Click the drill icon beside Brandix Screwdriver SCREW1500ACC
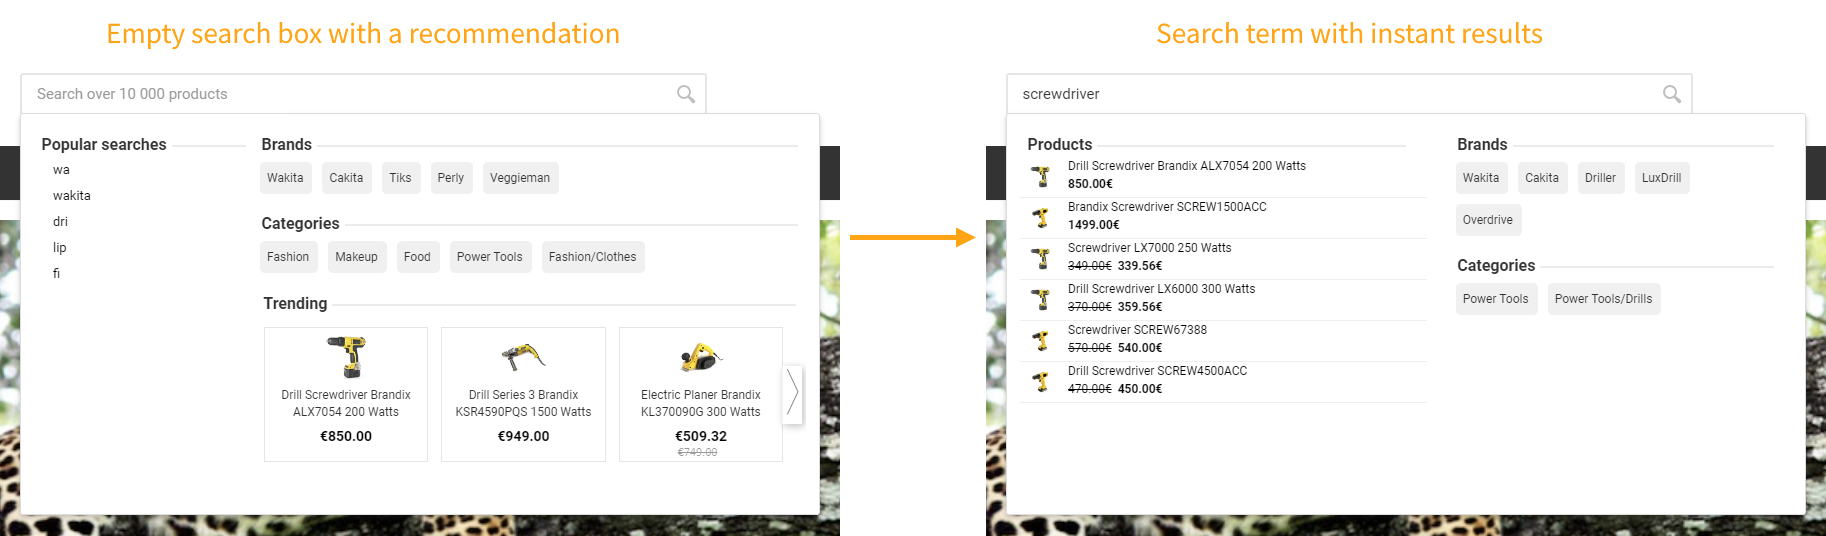The width and height of the screenshot is (1826, 536). (1041, 217)
